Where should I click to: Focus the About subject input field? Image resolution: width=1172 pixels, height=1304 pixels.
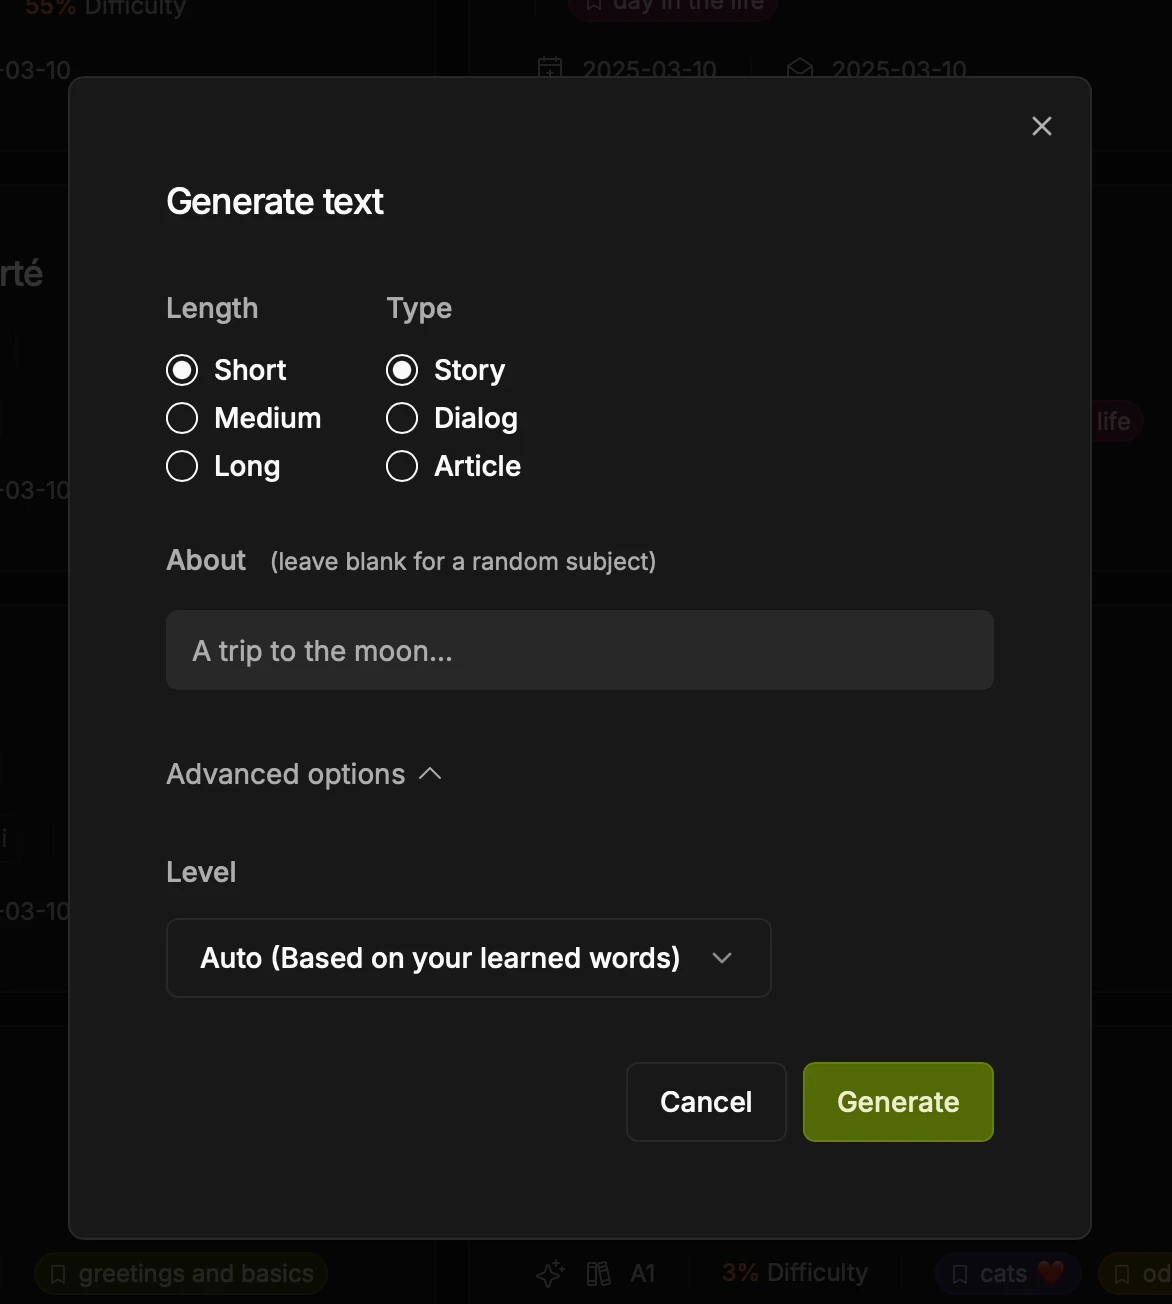(580, 650)
